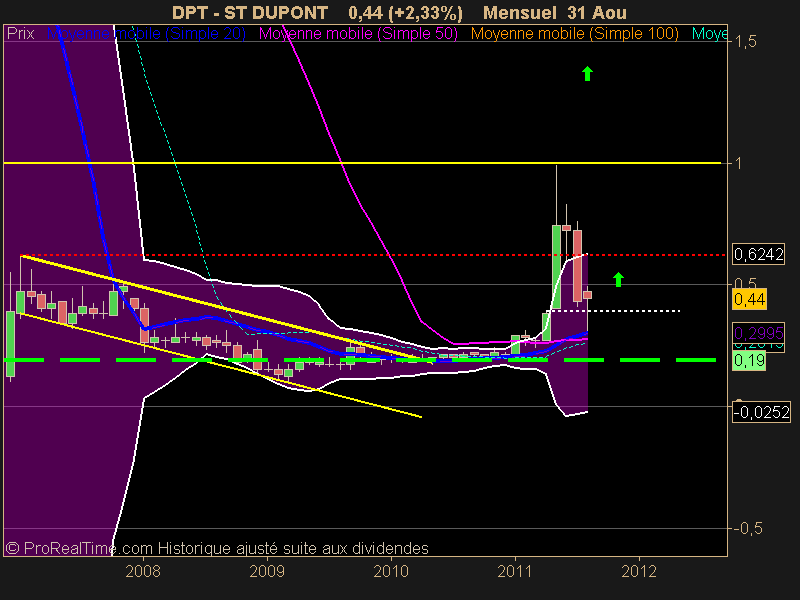Click the 2012 label on time axis

point(639,571)
